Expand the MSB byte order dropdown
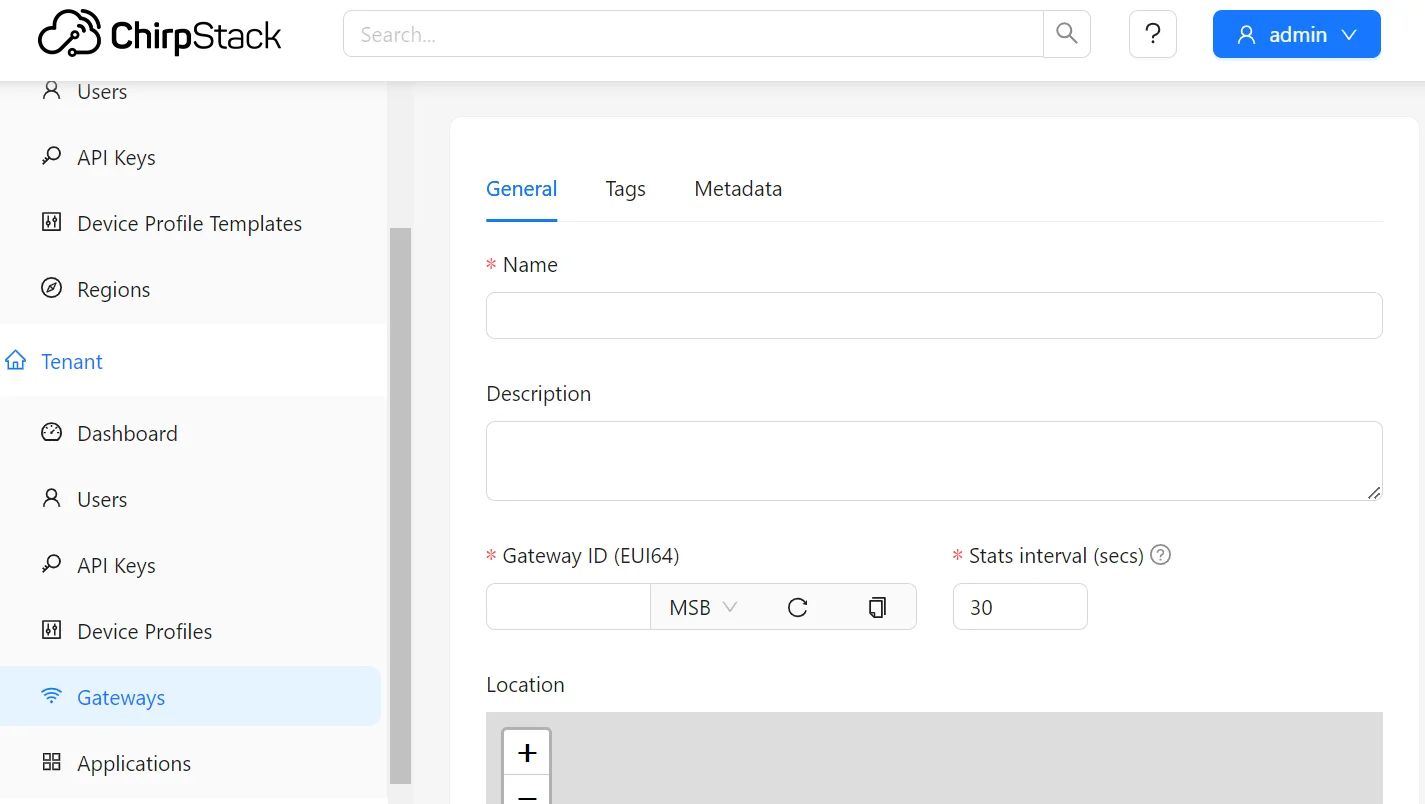Image resolution: width=1425 pixels, height=804 pixels. (x=703, y=607)
